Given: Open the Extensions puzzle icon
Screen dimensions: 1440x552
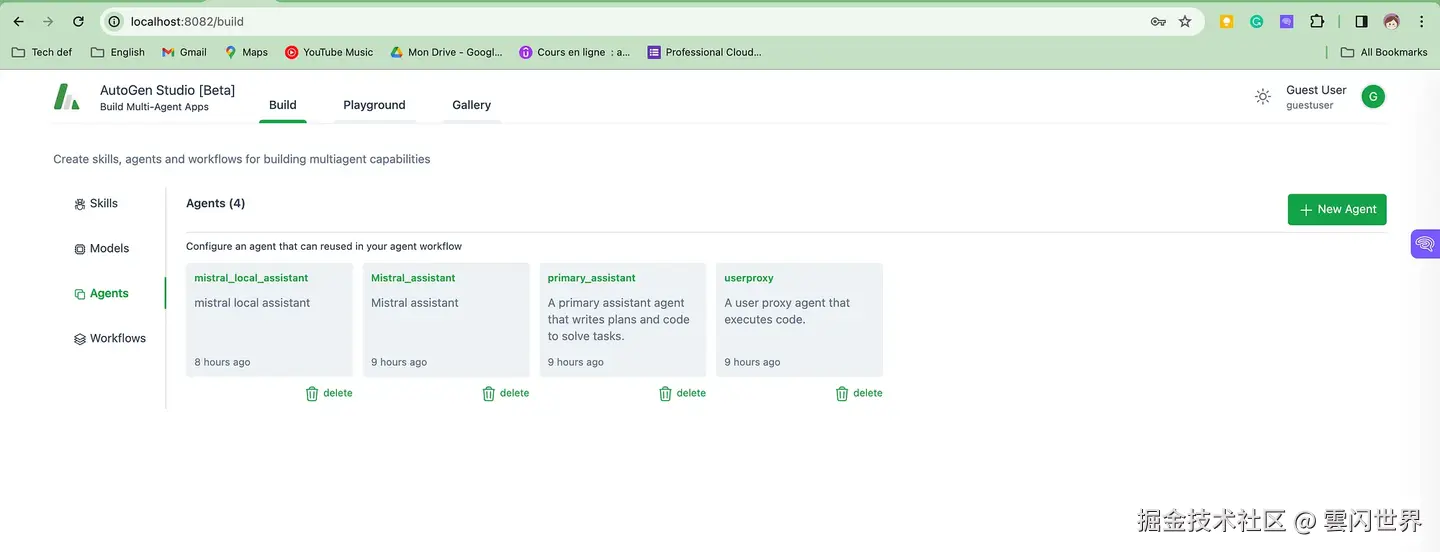Looking at the screenshot, I should tap(1317, 21).
